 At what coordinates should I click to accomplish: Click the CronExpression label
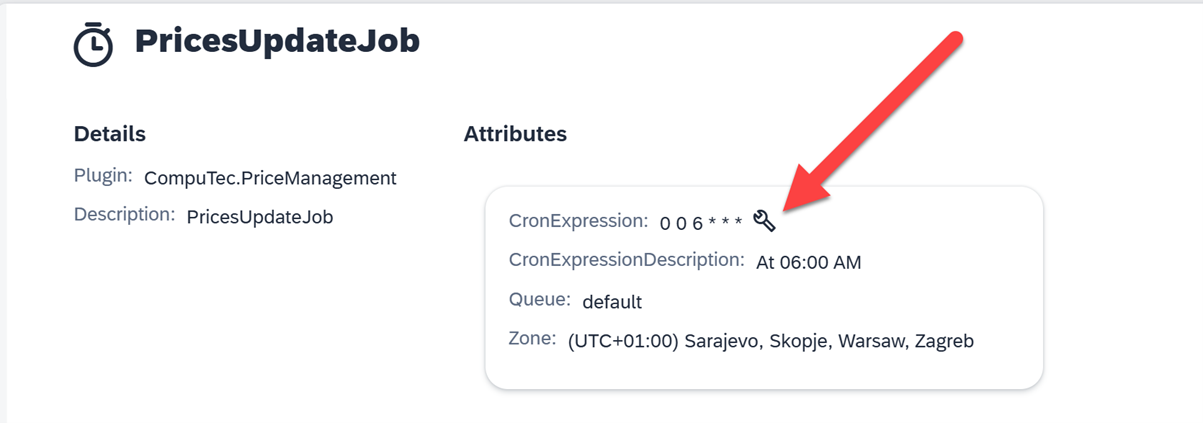pos(578,221)
